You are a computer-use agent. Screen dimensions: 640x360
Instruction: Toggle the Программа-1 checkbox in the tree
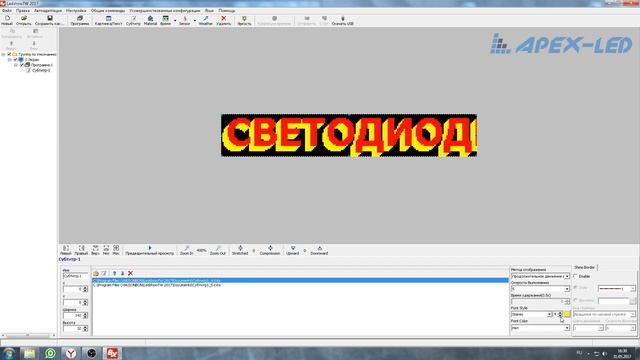click(22, 65)
